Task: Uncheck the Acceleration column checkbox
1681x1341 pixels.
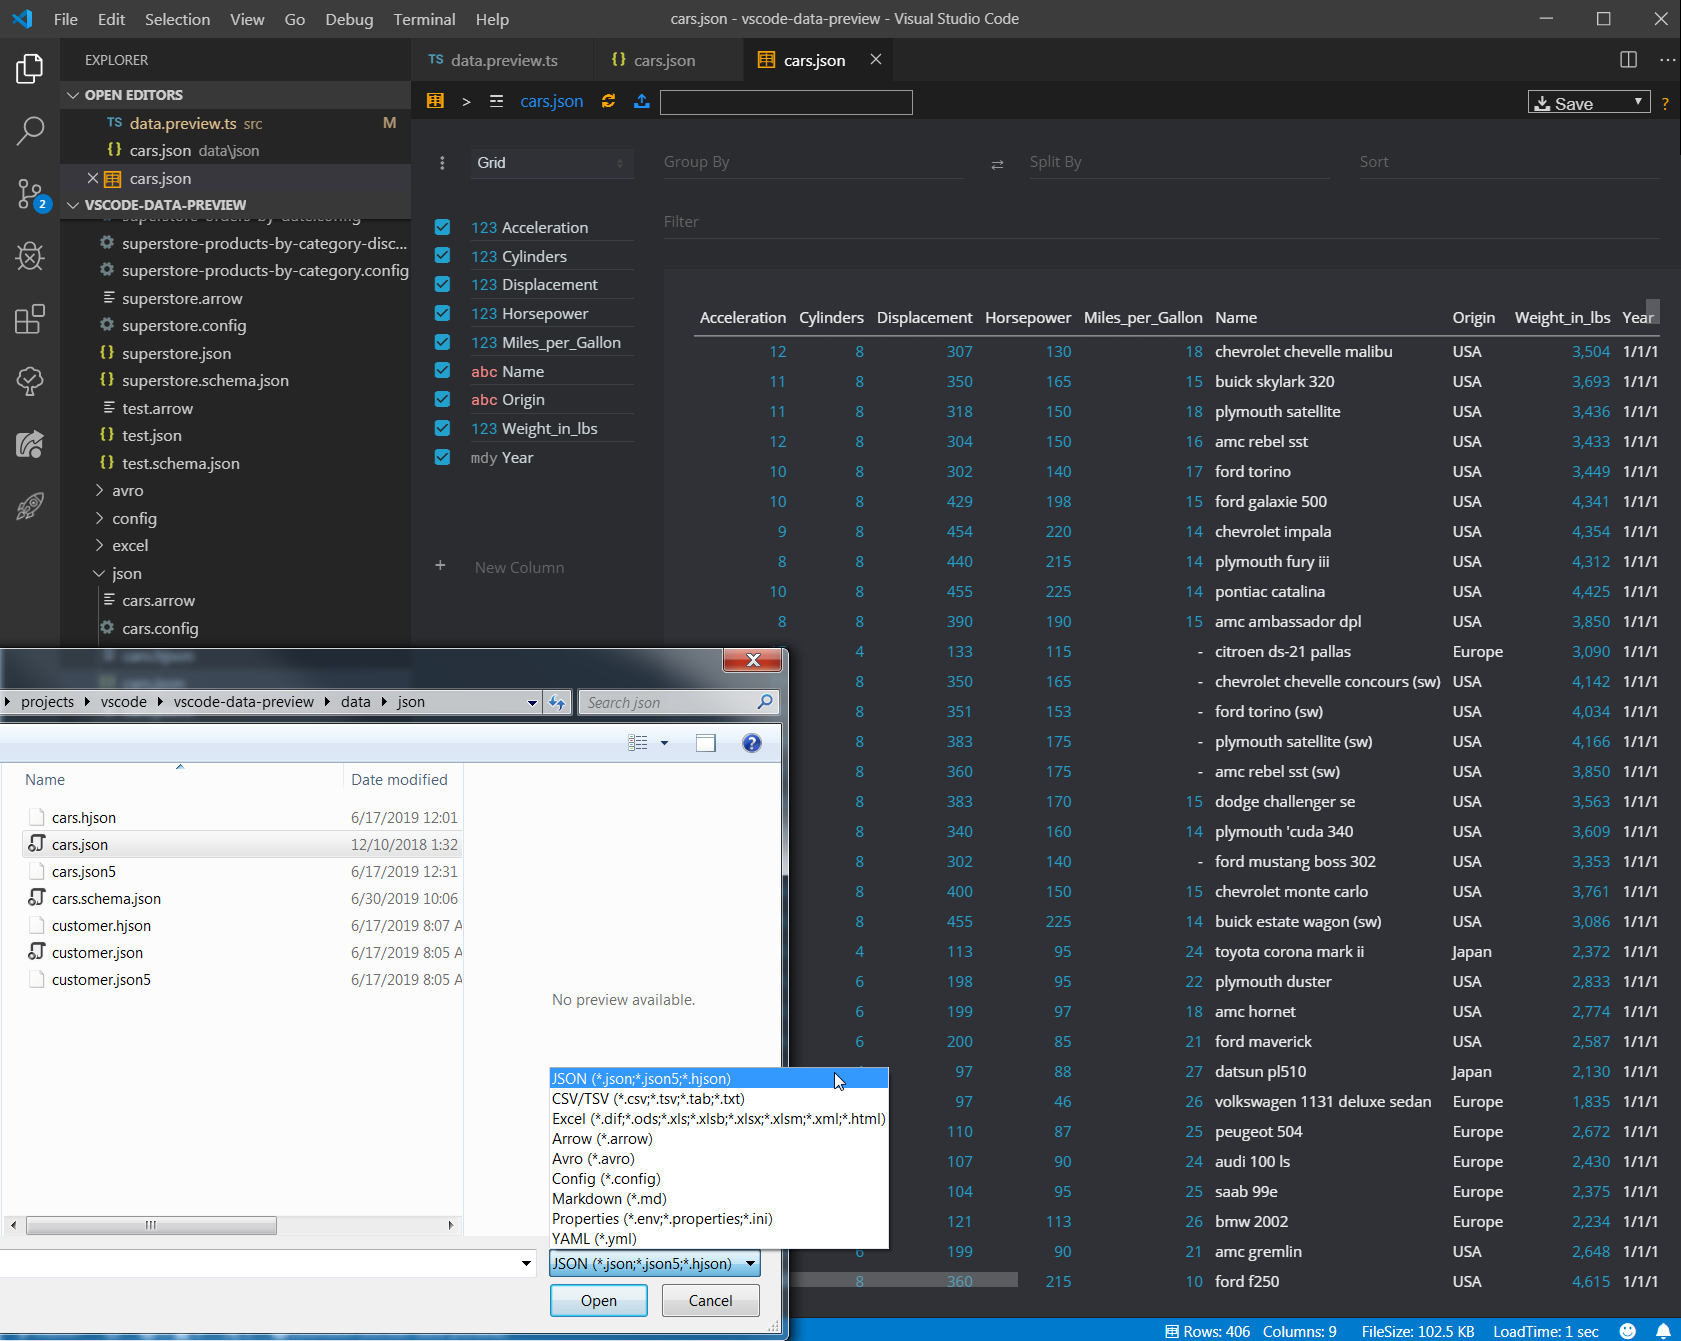Action: (442, 227)
